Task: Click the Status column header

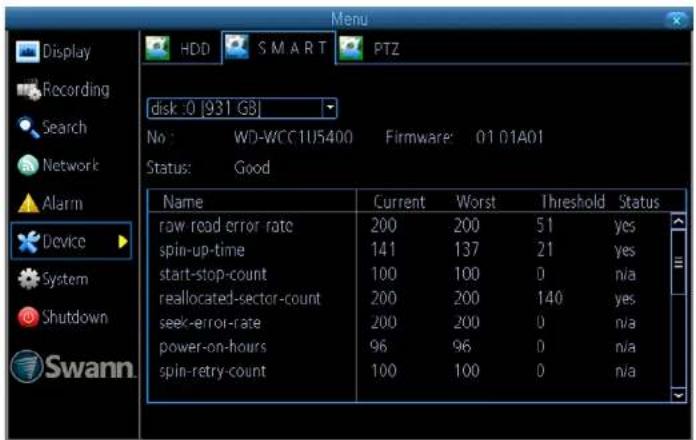Action: [639, 202]
